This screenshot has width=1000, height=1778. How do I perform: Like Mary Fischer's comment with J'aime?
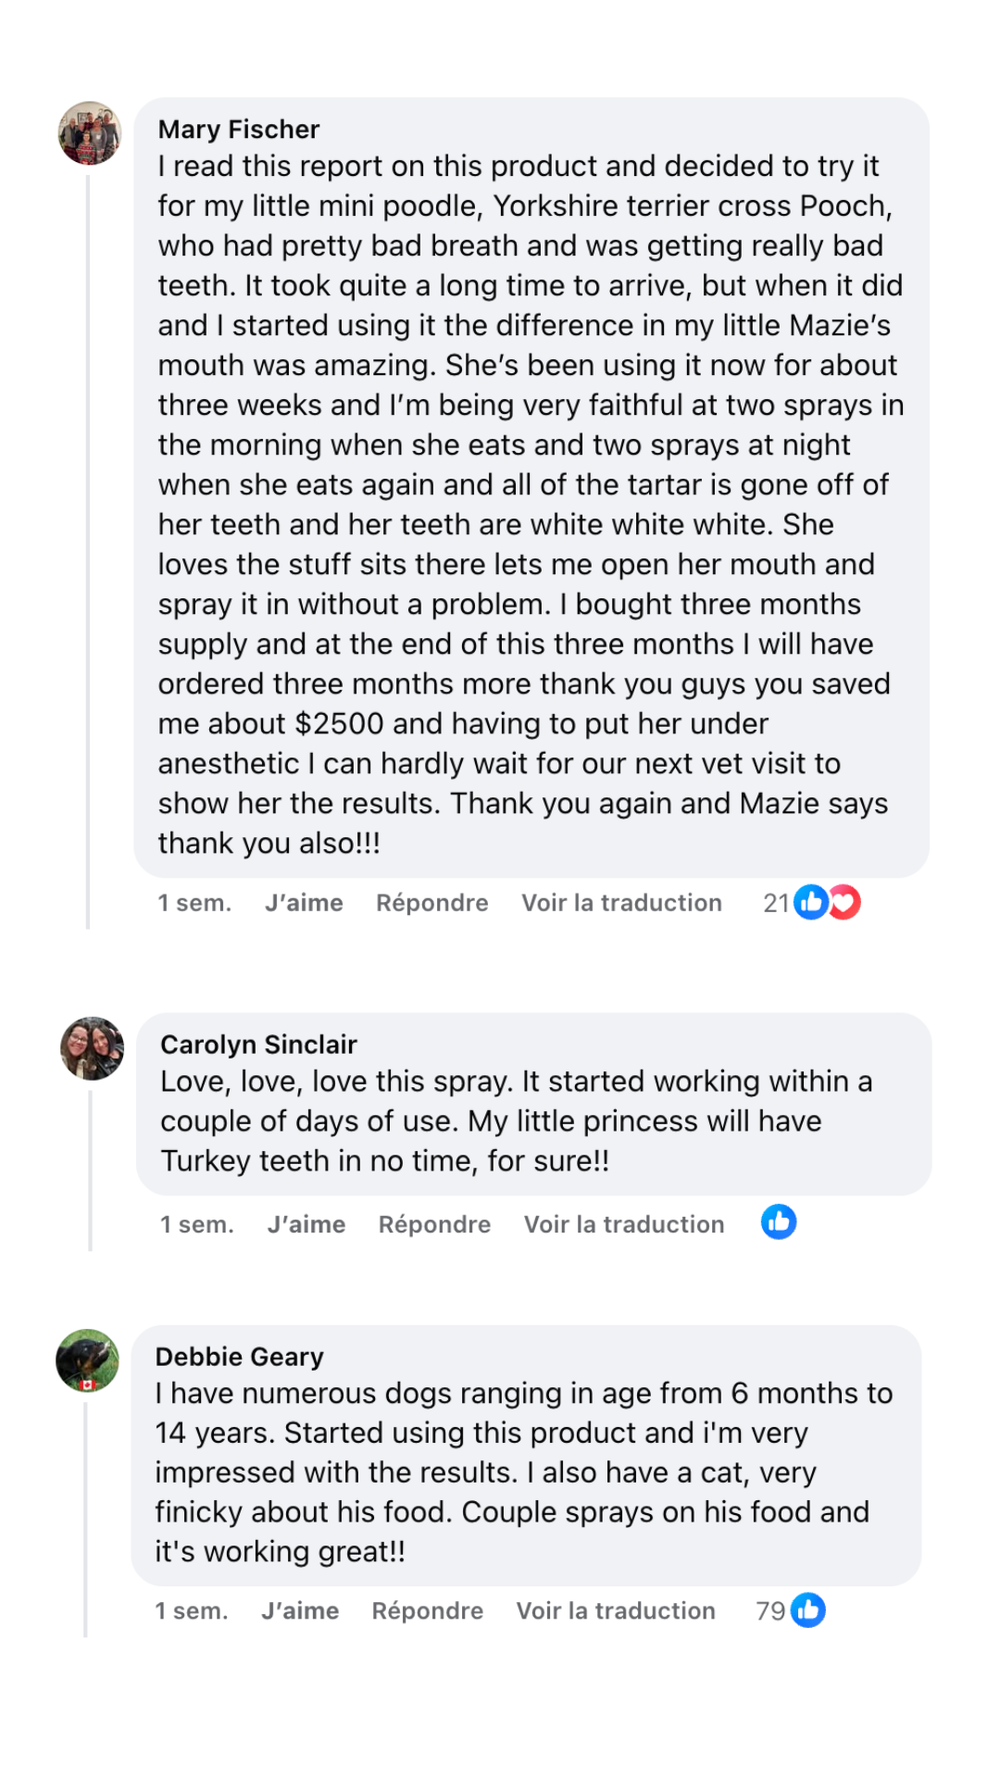coord(303,903)
